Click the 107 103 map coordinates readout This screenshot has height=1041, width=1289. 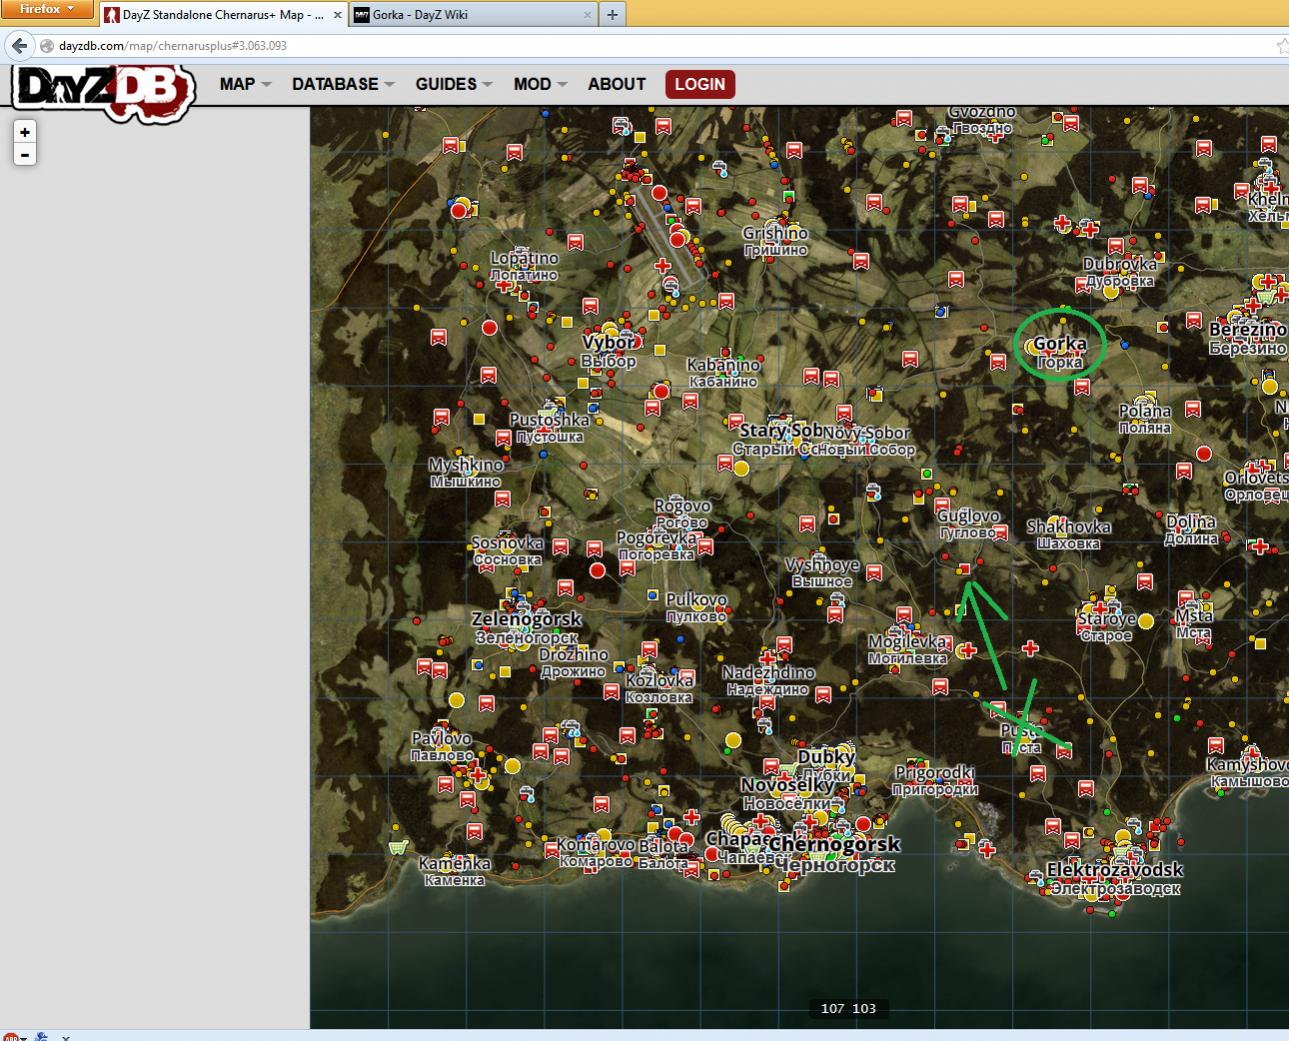pos(848,1008)
